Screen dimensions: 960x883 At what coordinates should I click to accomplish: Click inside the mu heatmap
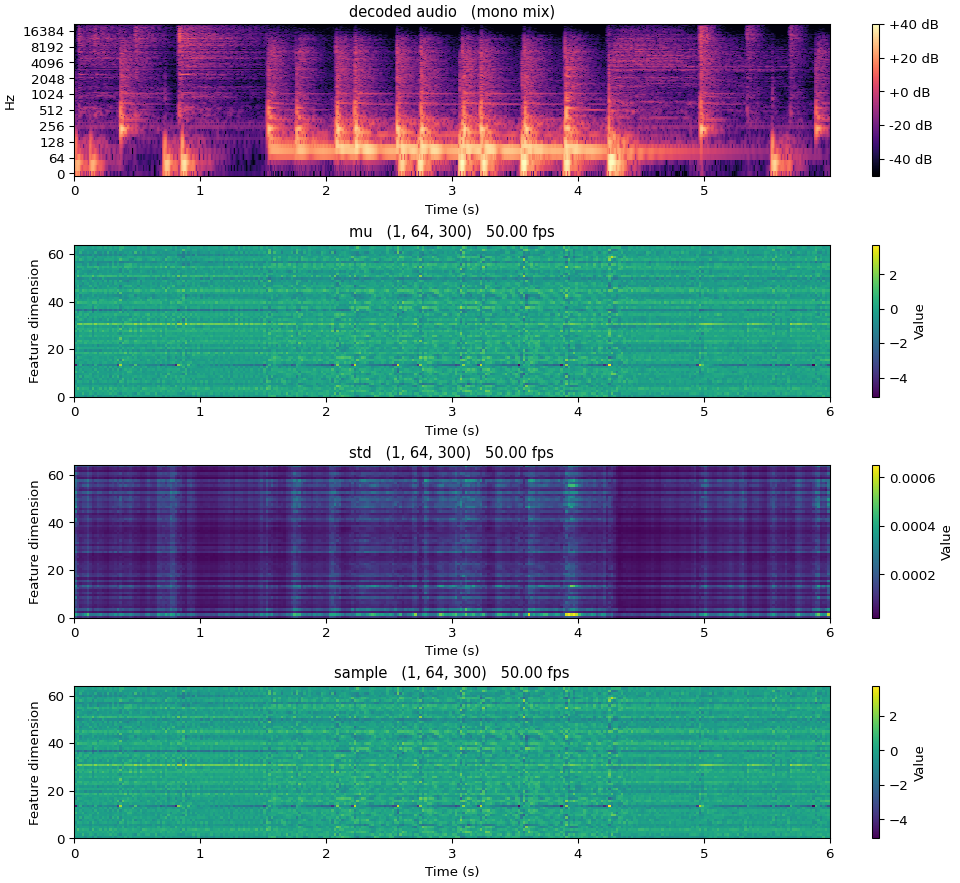(x=452, y=321)
